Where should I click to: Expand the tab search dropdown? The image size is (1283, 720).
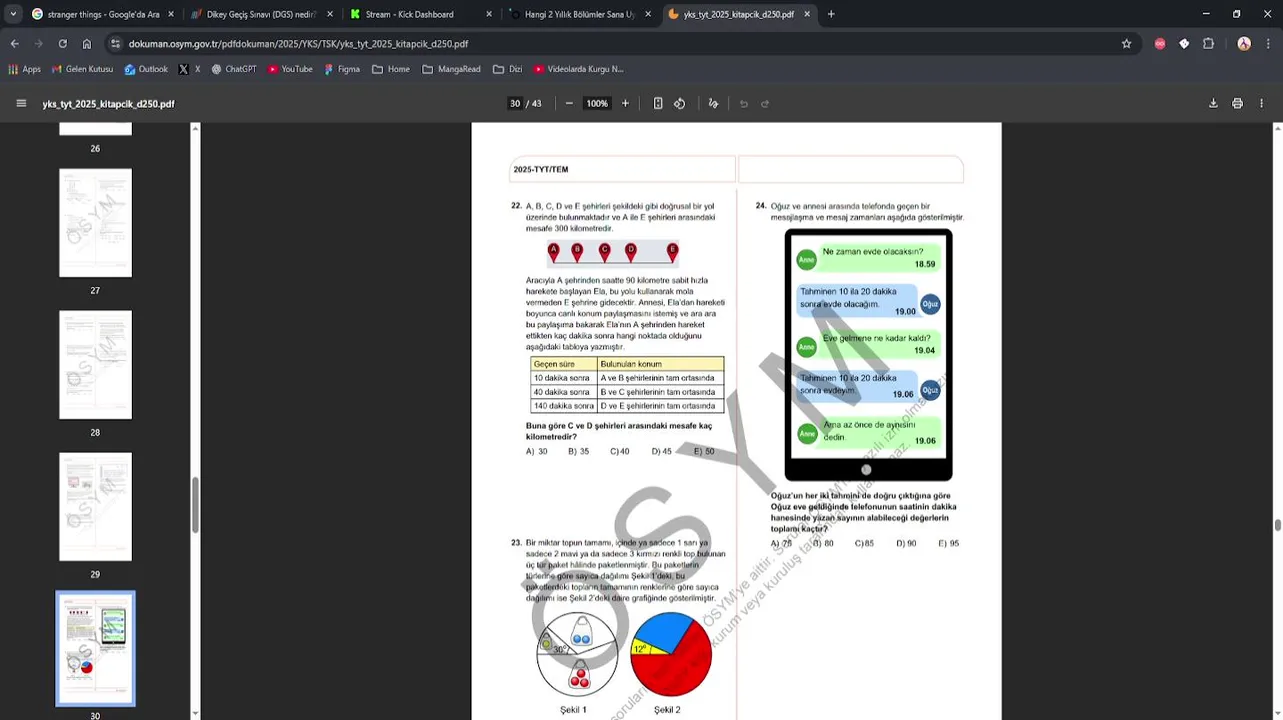tap(13, 14)
